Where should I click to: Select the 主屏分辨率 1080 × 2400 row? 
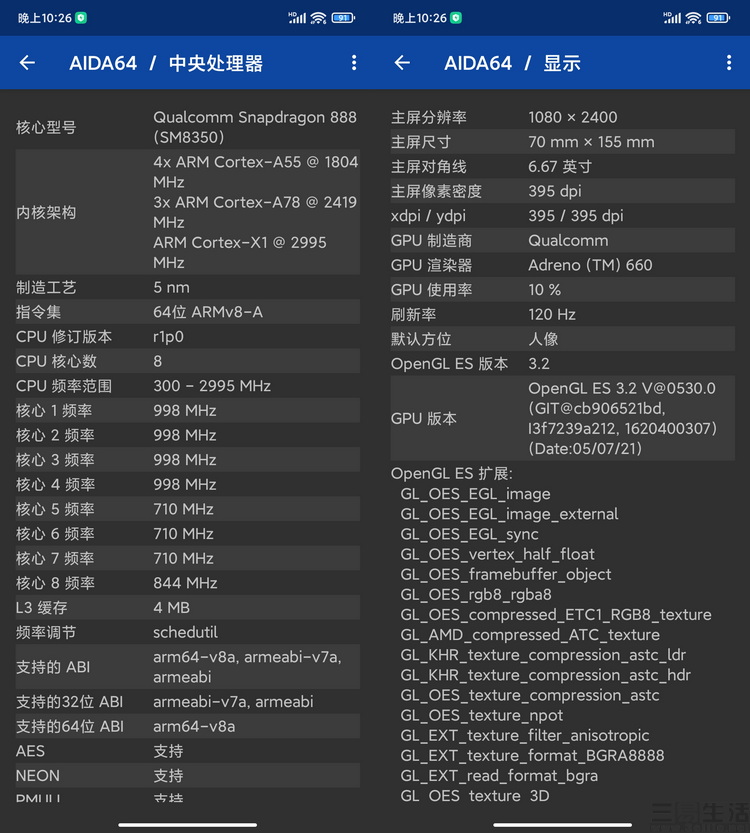tap(562, 117)
